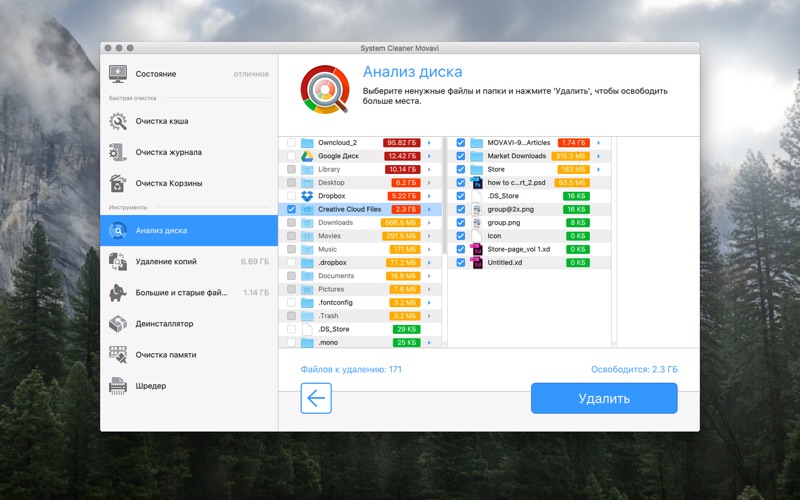The height and width of the screenshot is (500, 800).
Task: Click the 95.82 ГБ size badge
Action: [x=402, y=143]
